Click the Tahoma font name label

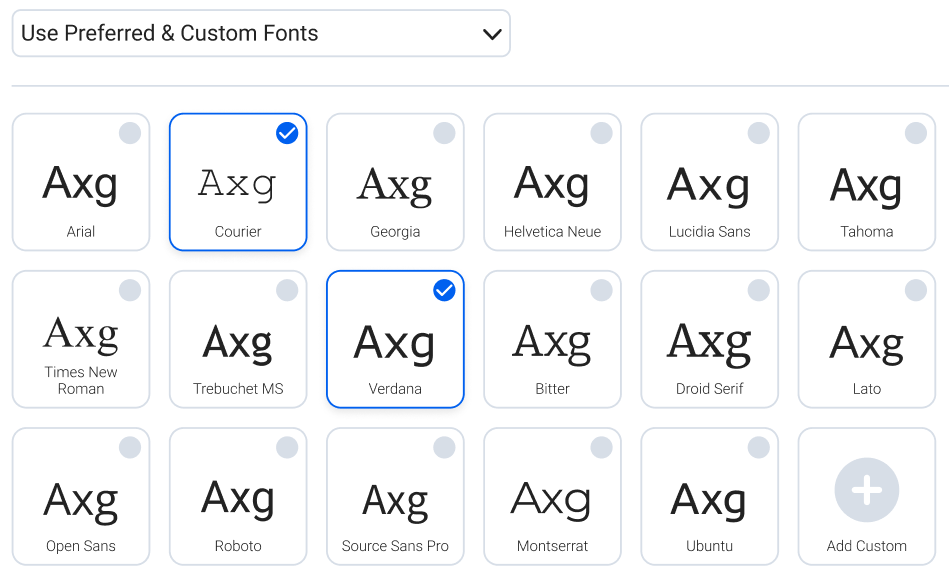(867, 231)
